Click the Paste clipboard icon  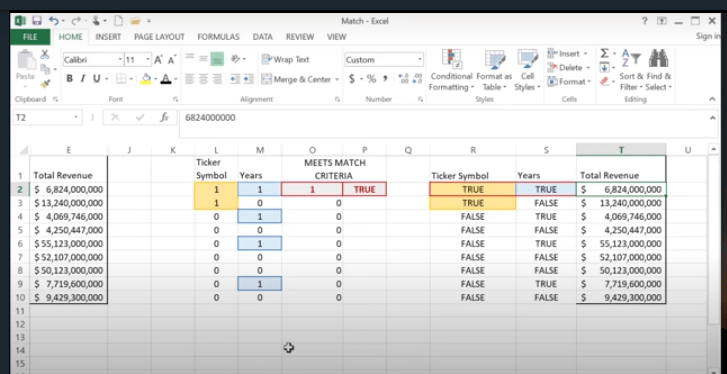pos(26,61)
